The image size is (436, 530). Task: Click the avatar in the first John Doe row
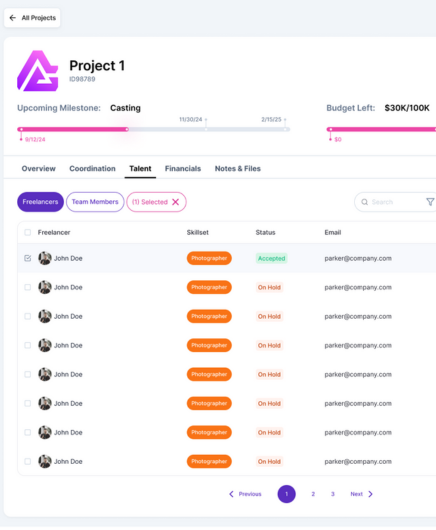click(x=45, y=258)
